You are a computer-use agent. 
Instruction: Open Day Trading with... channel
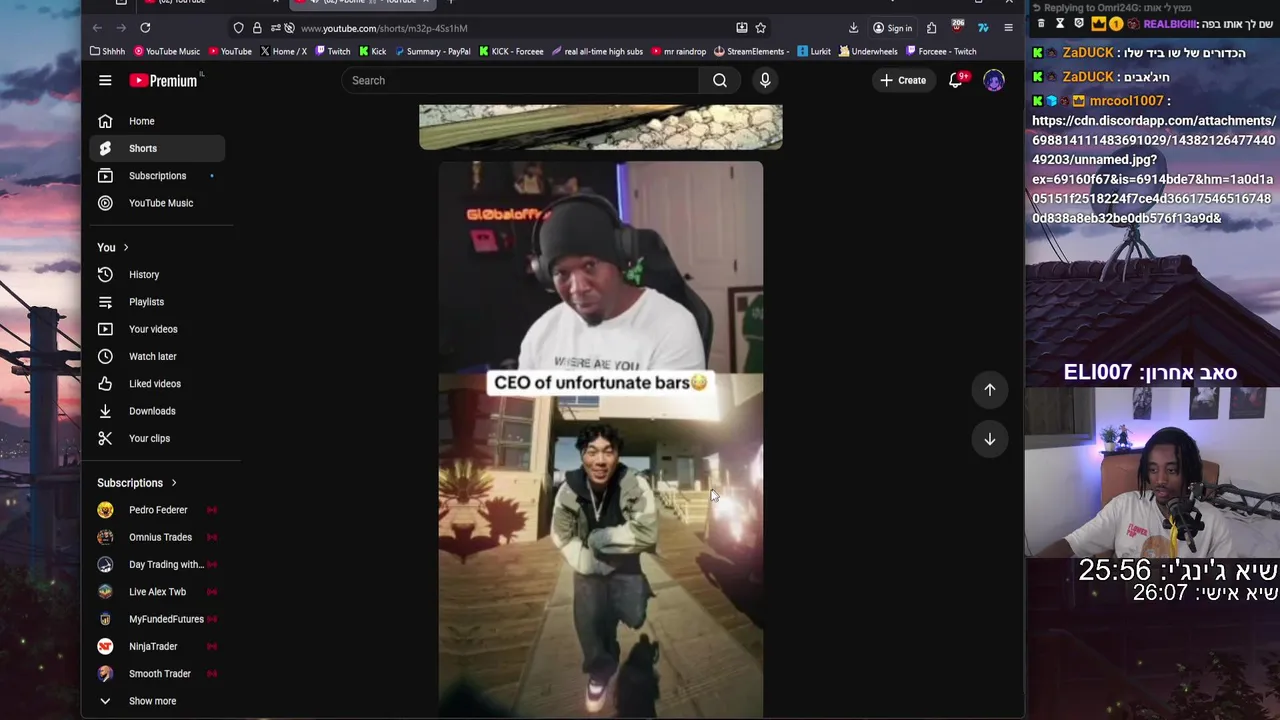[157, 565]
